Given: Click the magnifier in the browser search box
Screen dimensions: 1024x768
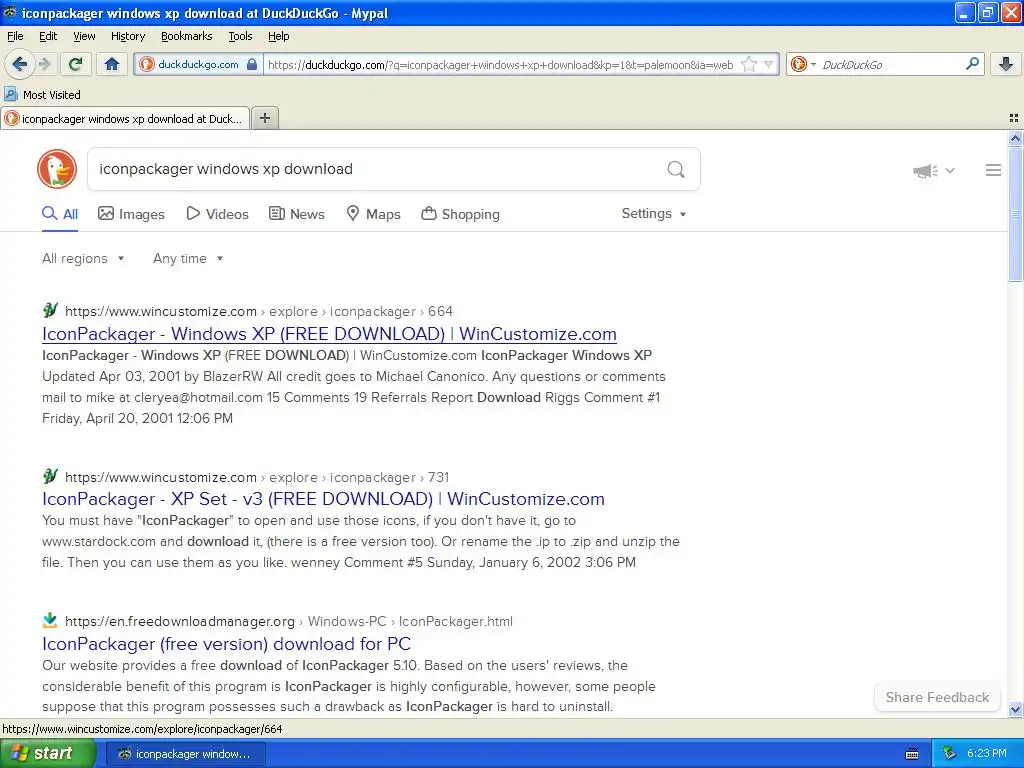Looking at the screenshot, I should 972,64.
